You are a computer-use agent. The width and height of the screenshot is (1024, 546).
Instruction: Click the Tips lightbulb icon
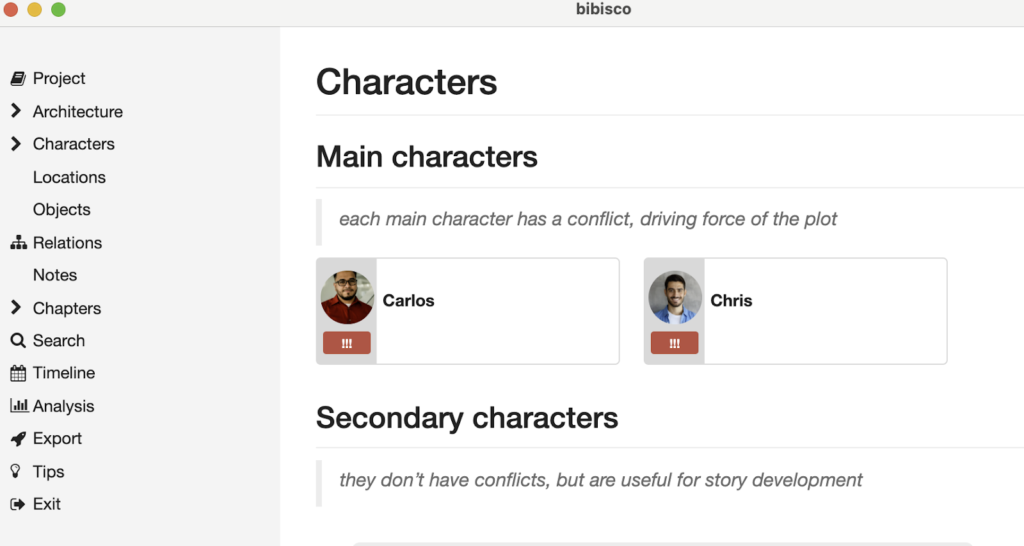(x=16, y=471)
